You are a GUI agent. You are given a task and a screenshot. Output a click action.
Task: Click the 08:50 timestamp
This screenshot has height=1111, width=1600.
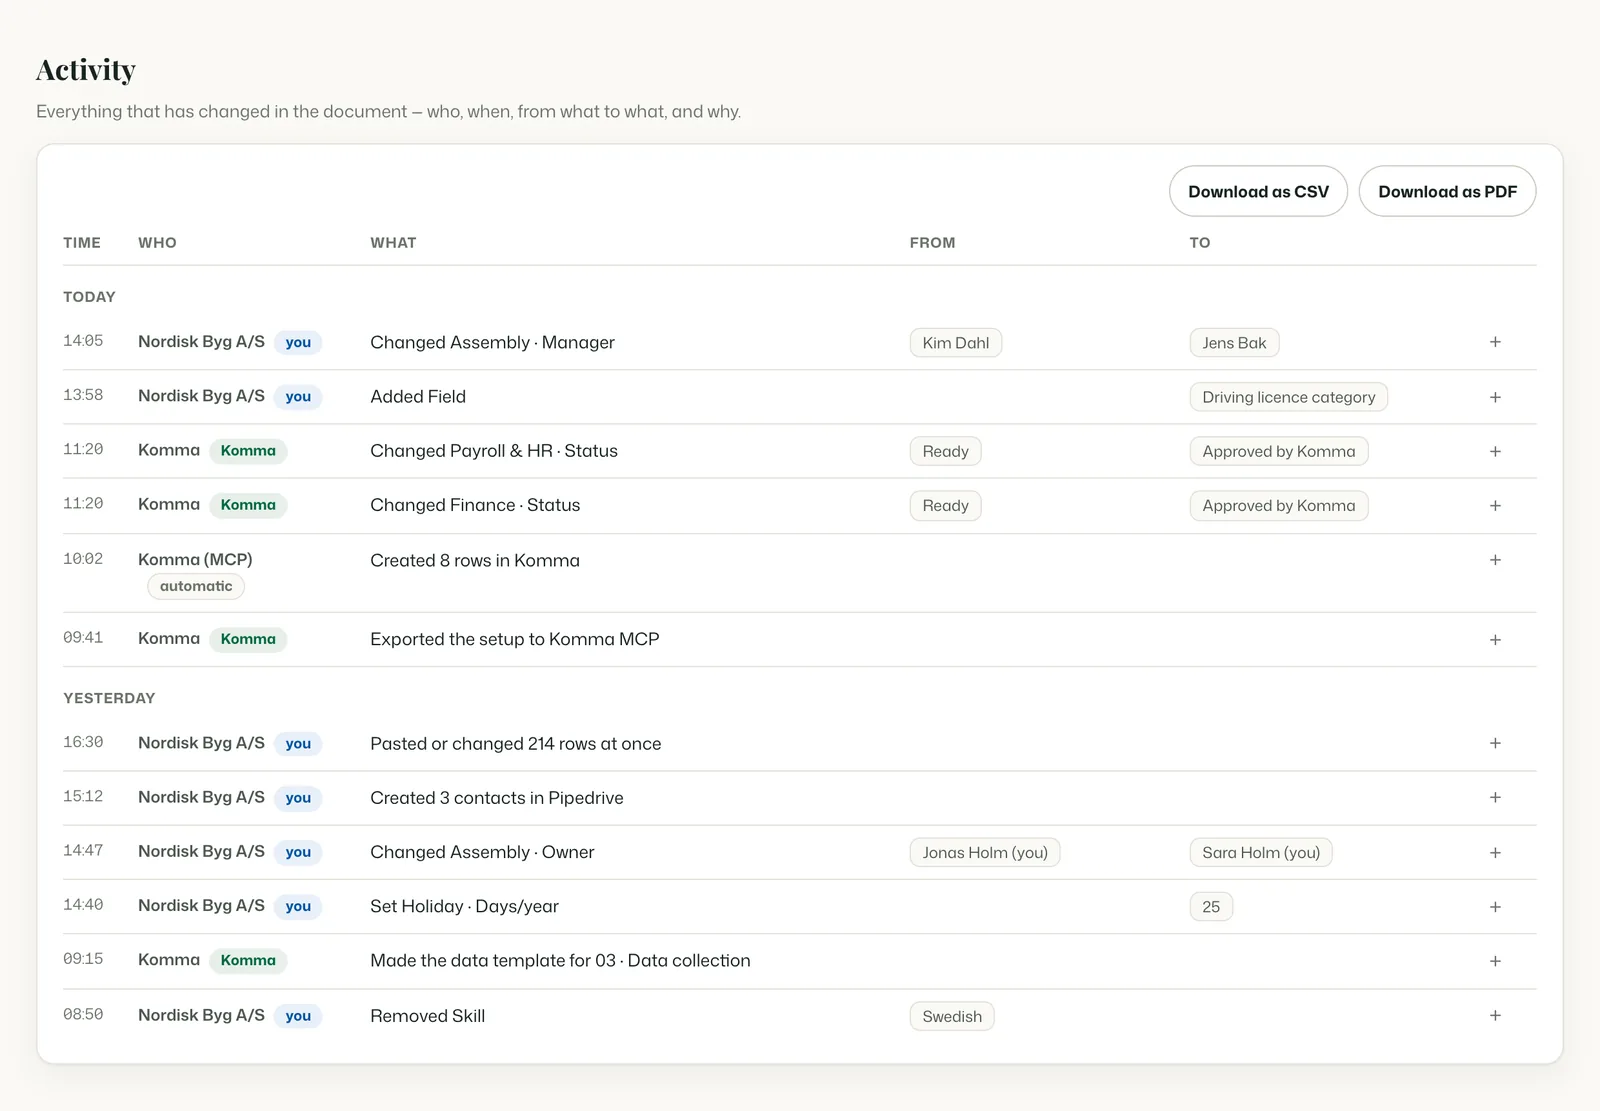(x=83, y=1014)
